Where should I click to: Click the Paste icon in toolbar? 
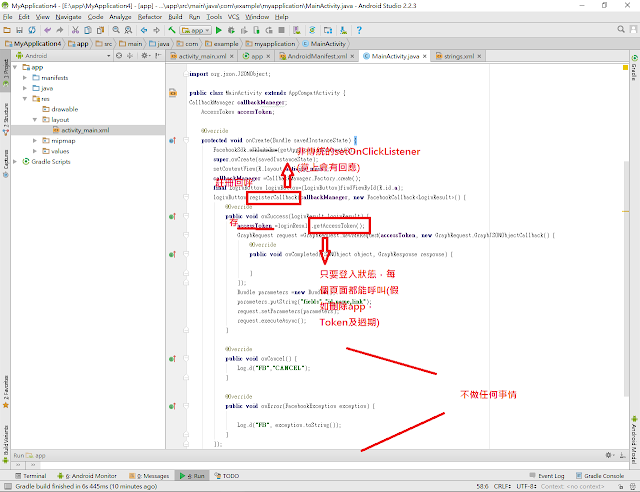click(100, 30)
